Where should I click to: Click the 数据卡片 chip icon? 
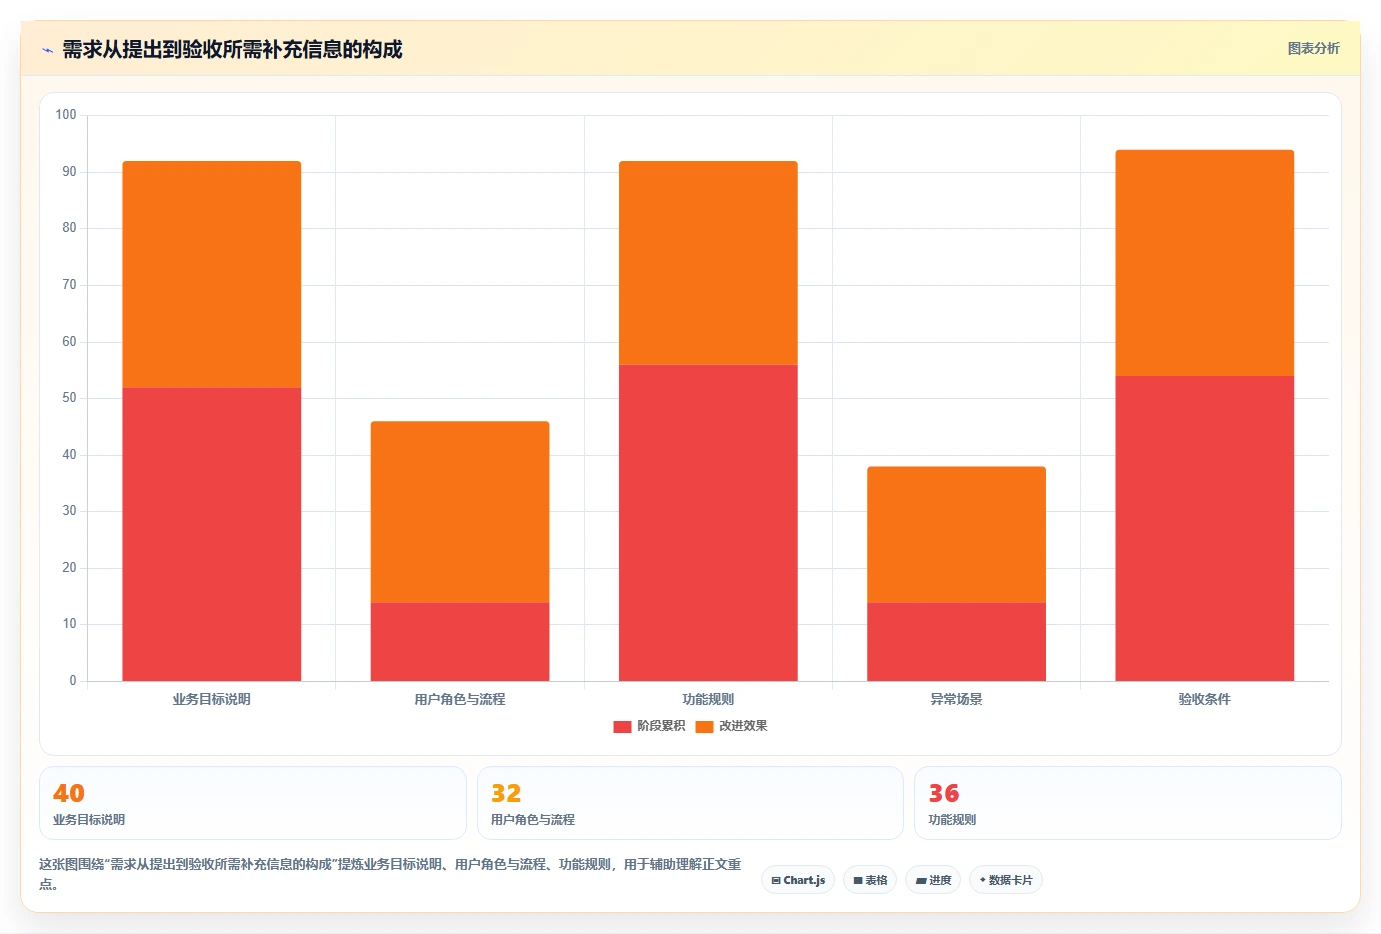983,880
